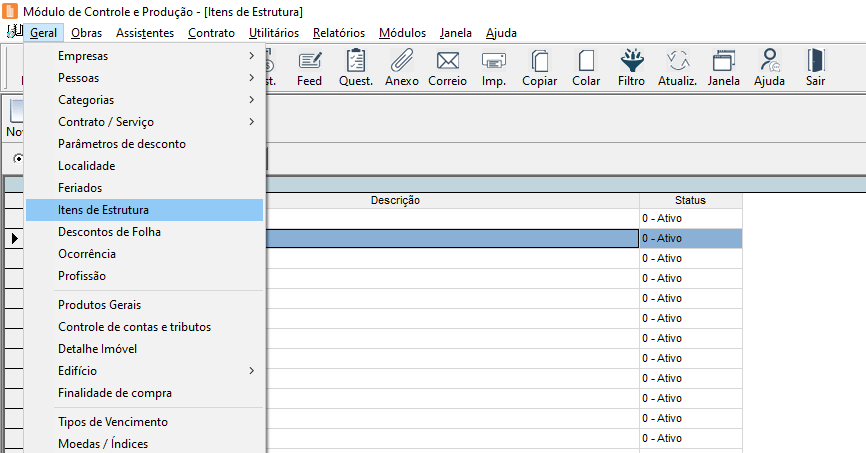Open the Filtro funnel icon
866x453 pixels.
pos(631,67)
